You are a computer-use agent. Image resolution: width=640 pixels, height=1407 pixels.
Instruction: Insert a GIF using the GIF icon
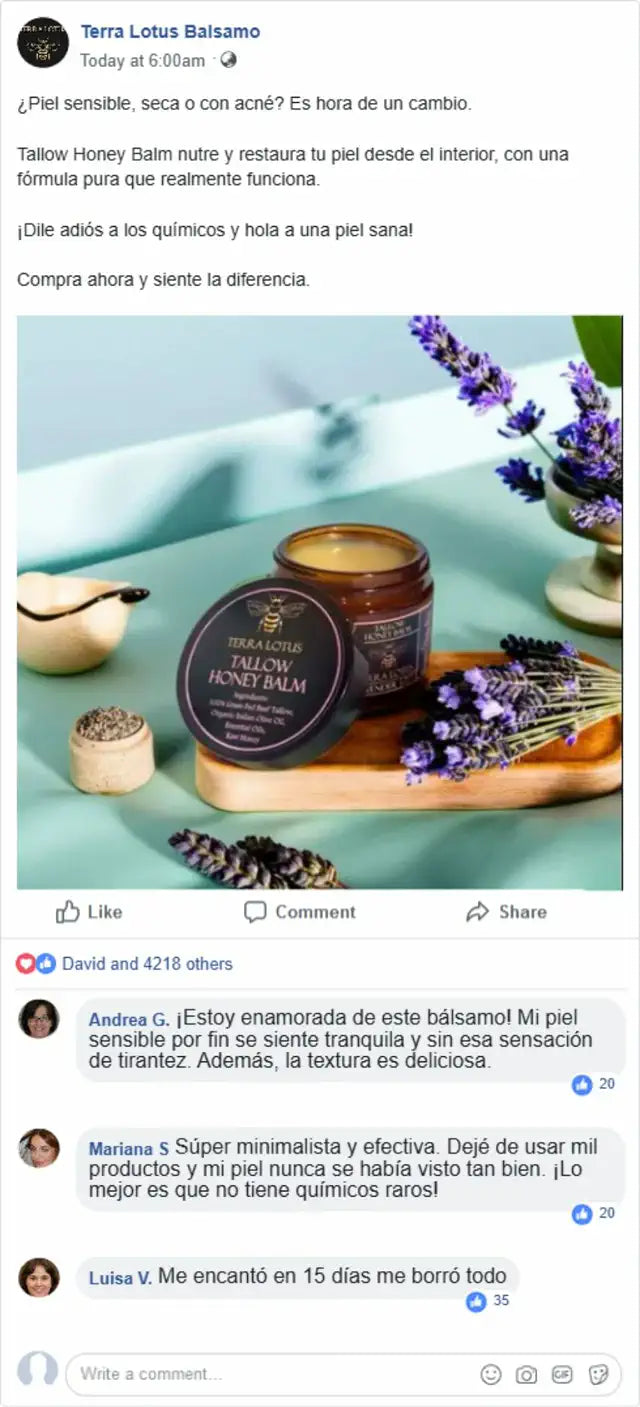click(562, 1375)
